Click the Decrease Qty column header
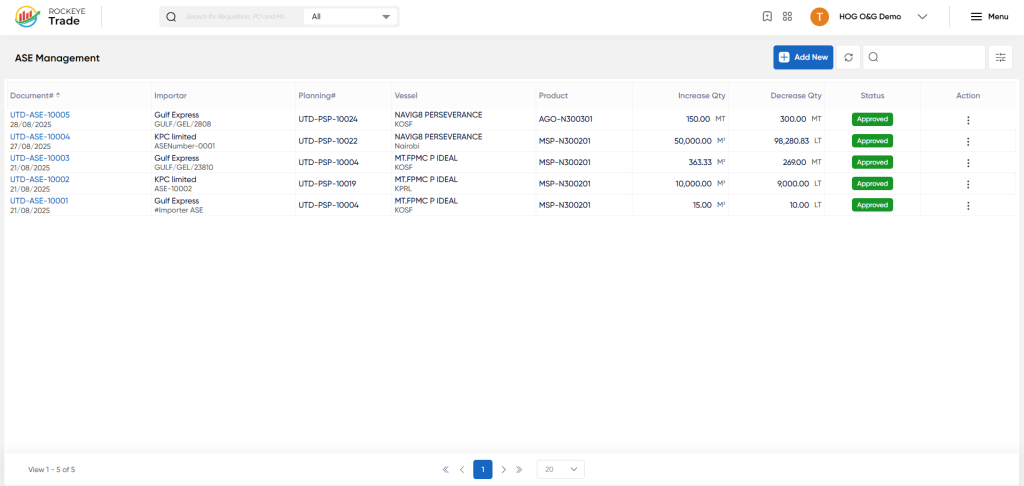1024x486 pixels. tap(796, 95)
